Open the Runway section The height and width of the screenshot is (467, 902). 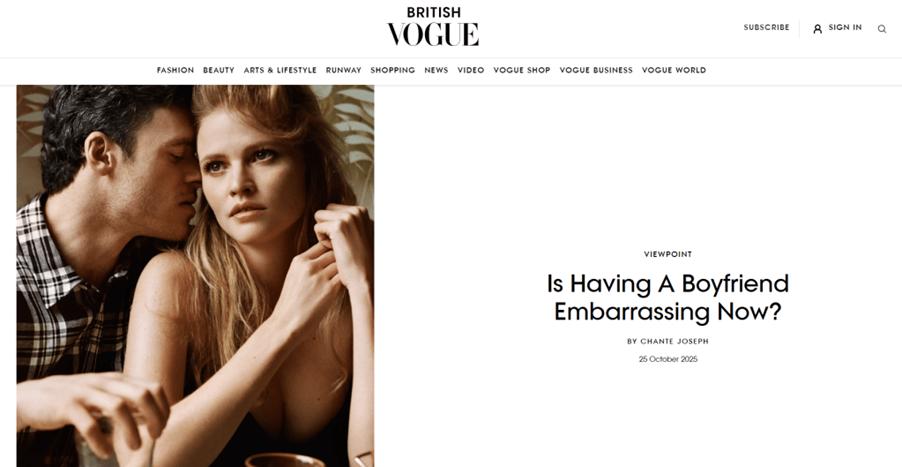343,70
